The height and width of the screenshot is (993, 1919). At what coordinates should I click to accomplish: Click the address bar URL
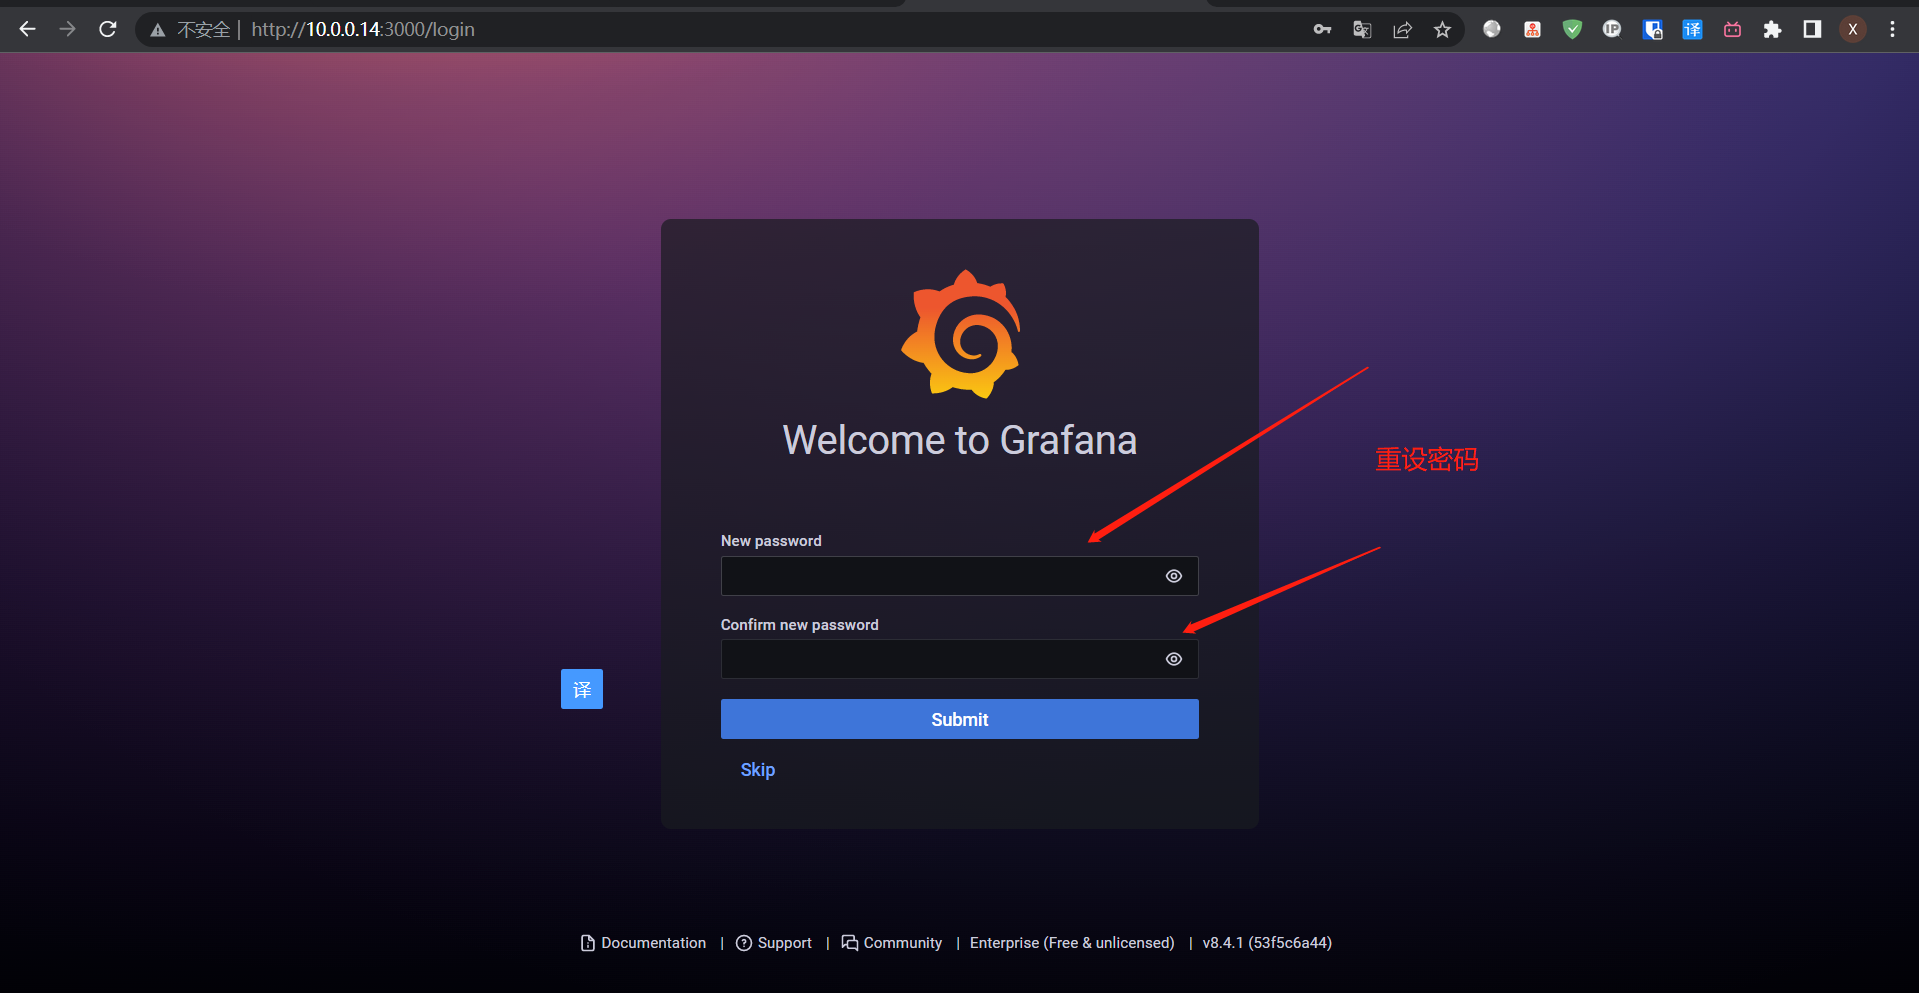click(x=363, y=30)
